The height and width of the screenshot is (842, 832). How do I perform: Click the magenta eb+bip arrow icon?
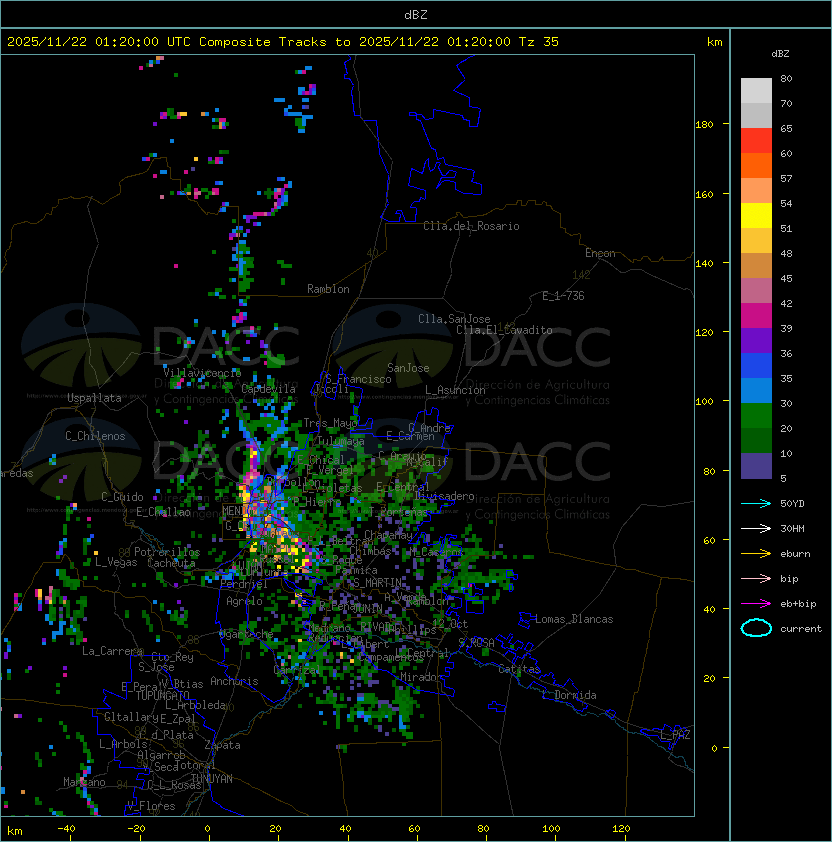pos(756,604)
